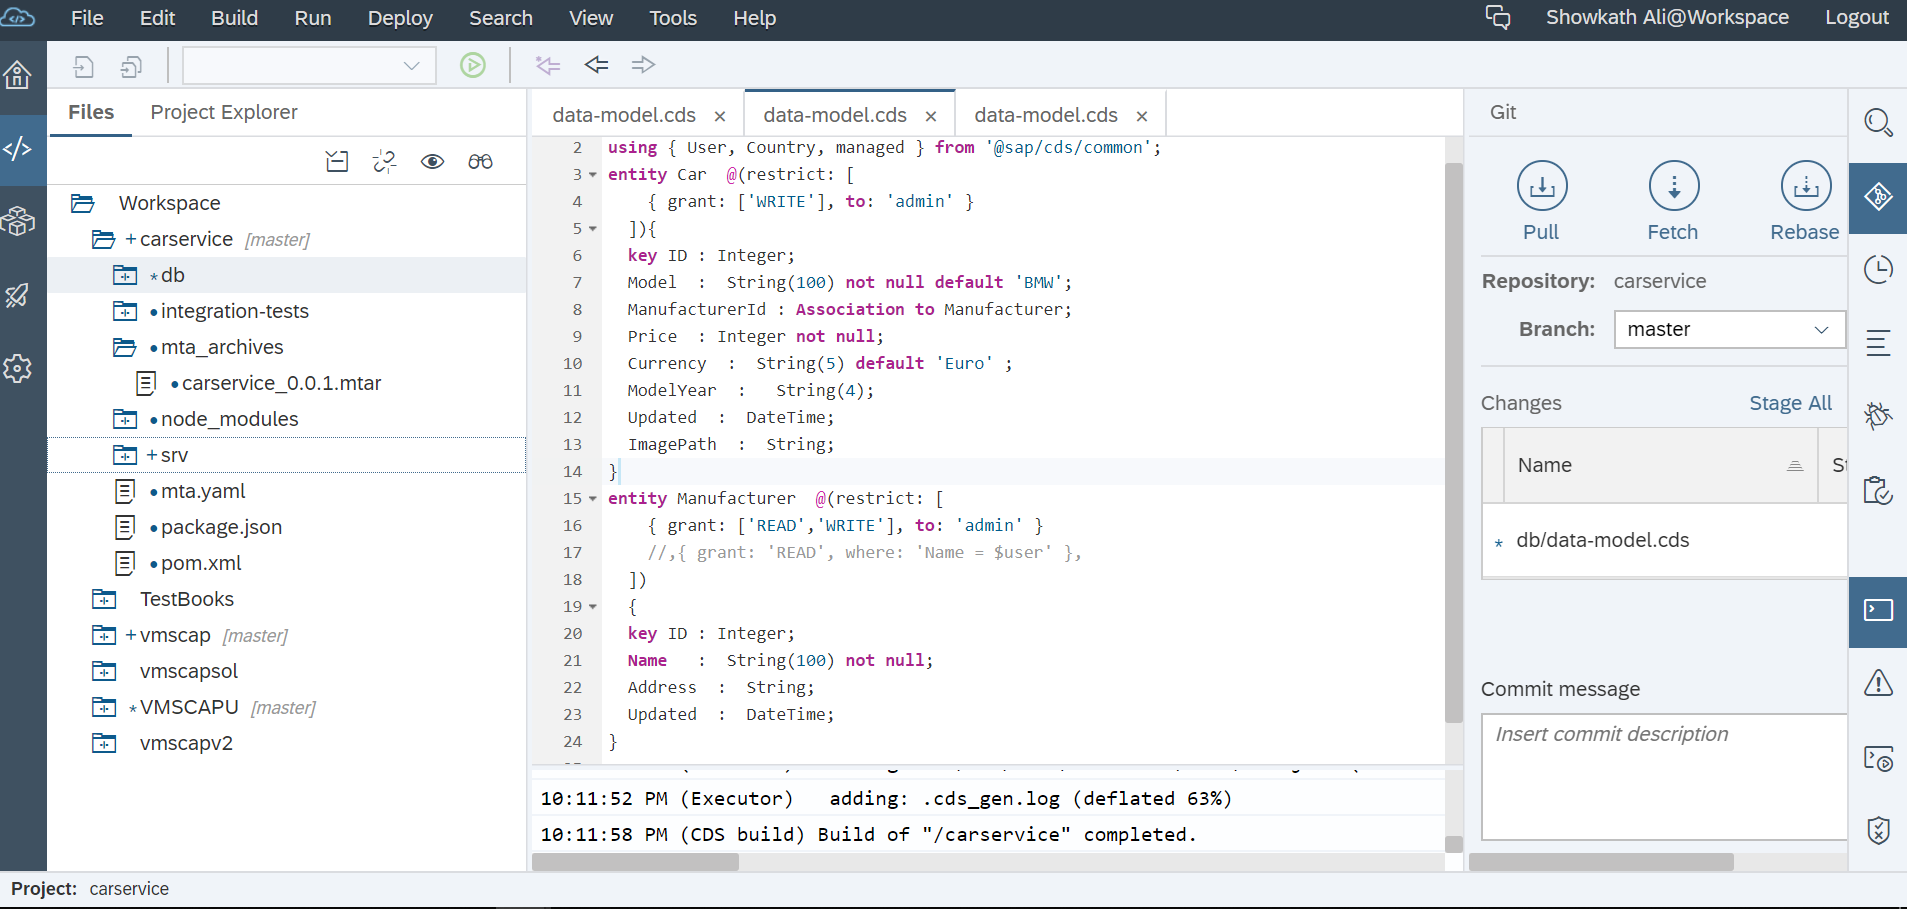
Task: Click the green Run button in the toolbar
Action: [473, 65]
